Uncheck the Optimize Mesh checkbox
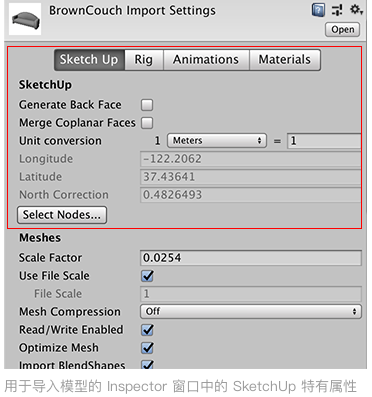The height and width of the screenshot is (397, 372). point(147,348)
